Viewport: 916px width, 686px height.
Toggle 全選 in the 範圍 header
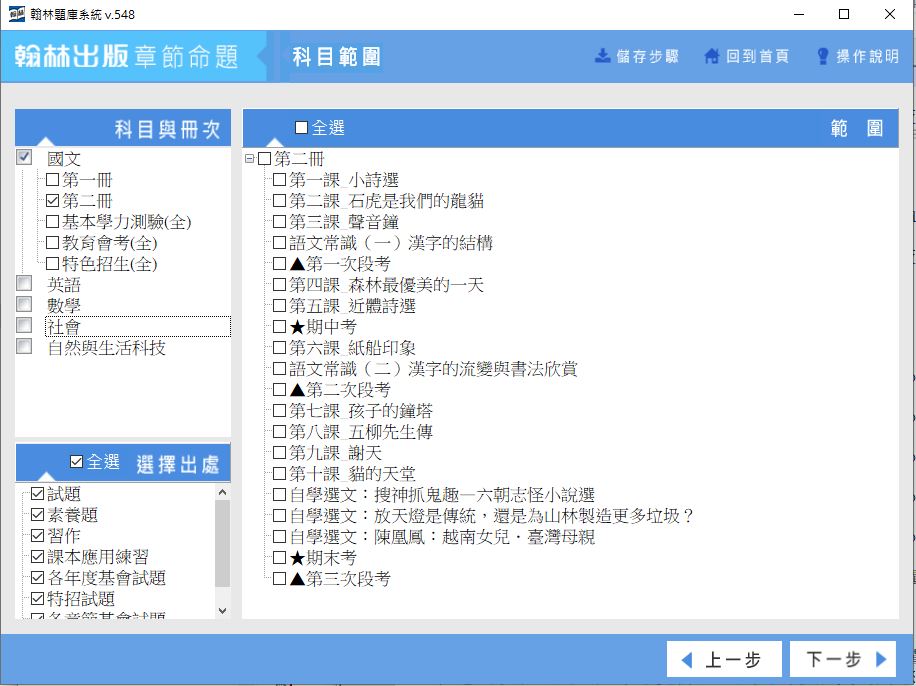(302, 128)
